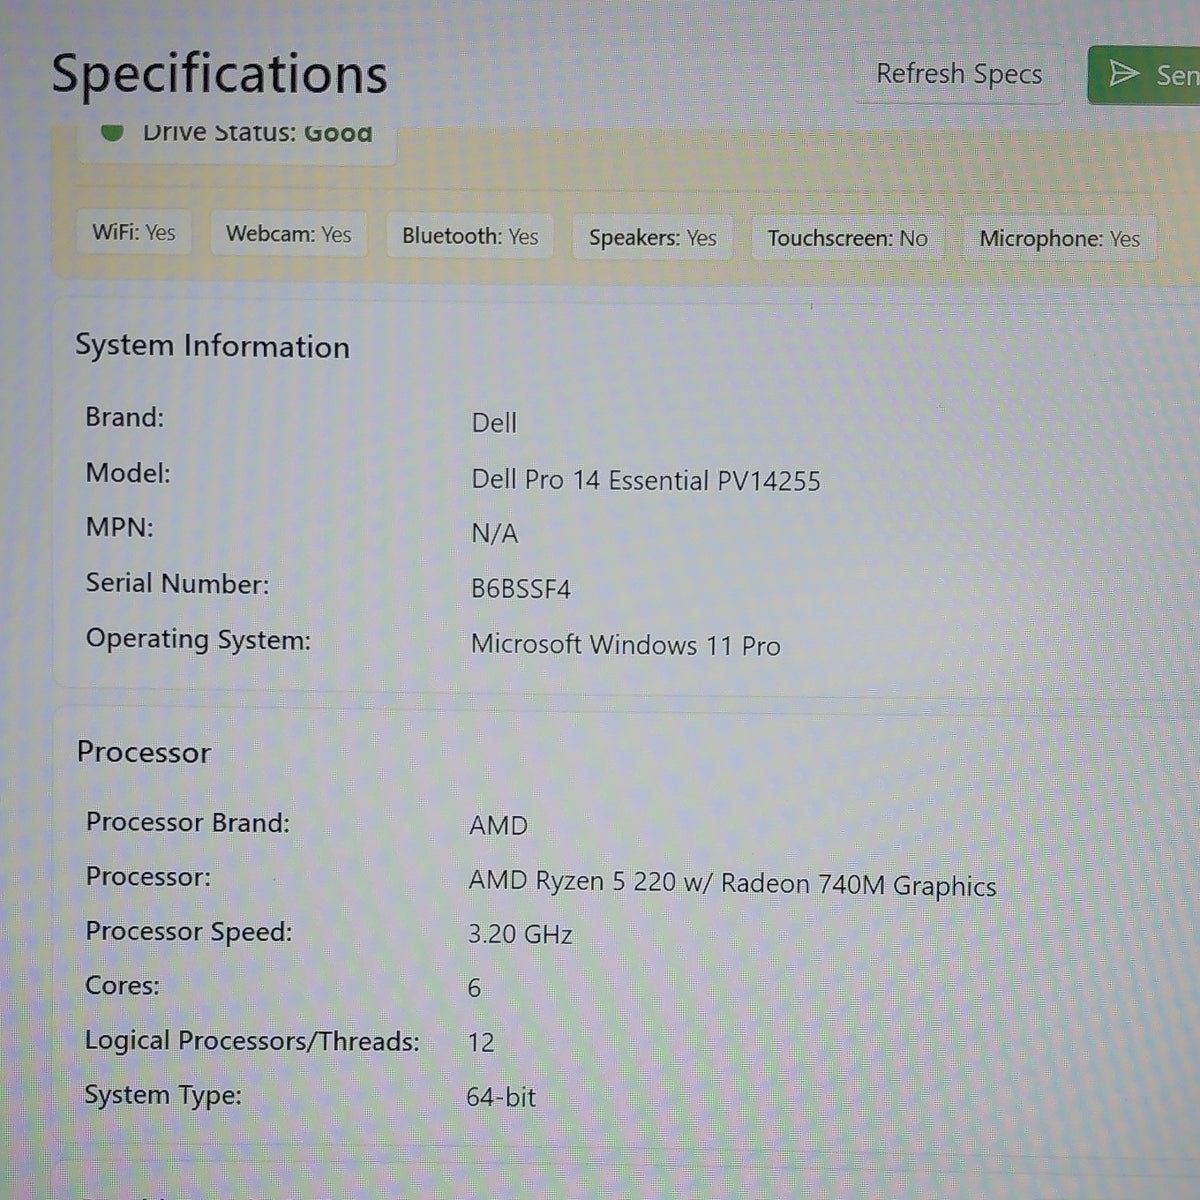Select model text Dell Pro 14 Essential PV14255

(x=646, y=481)
